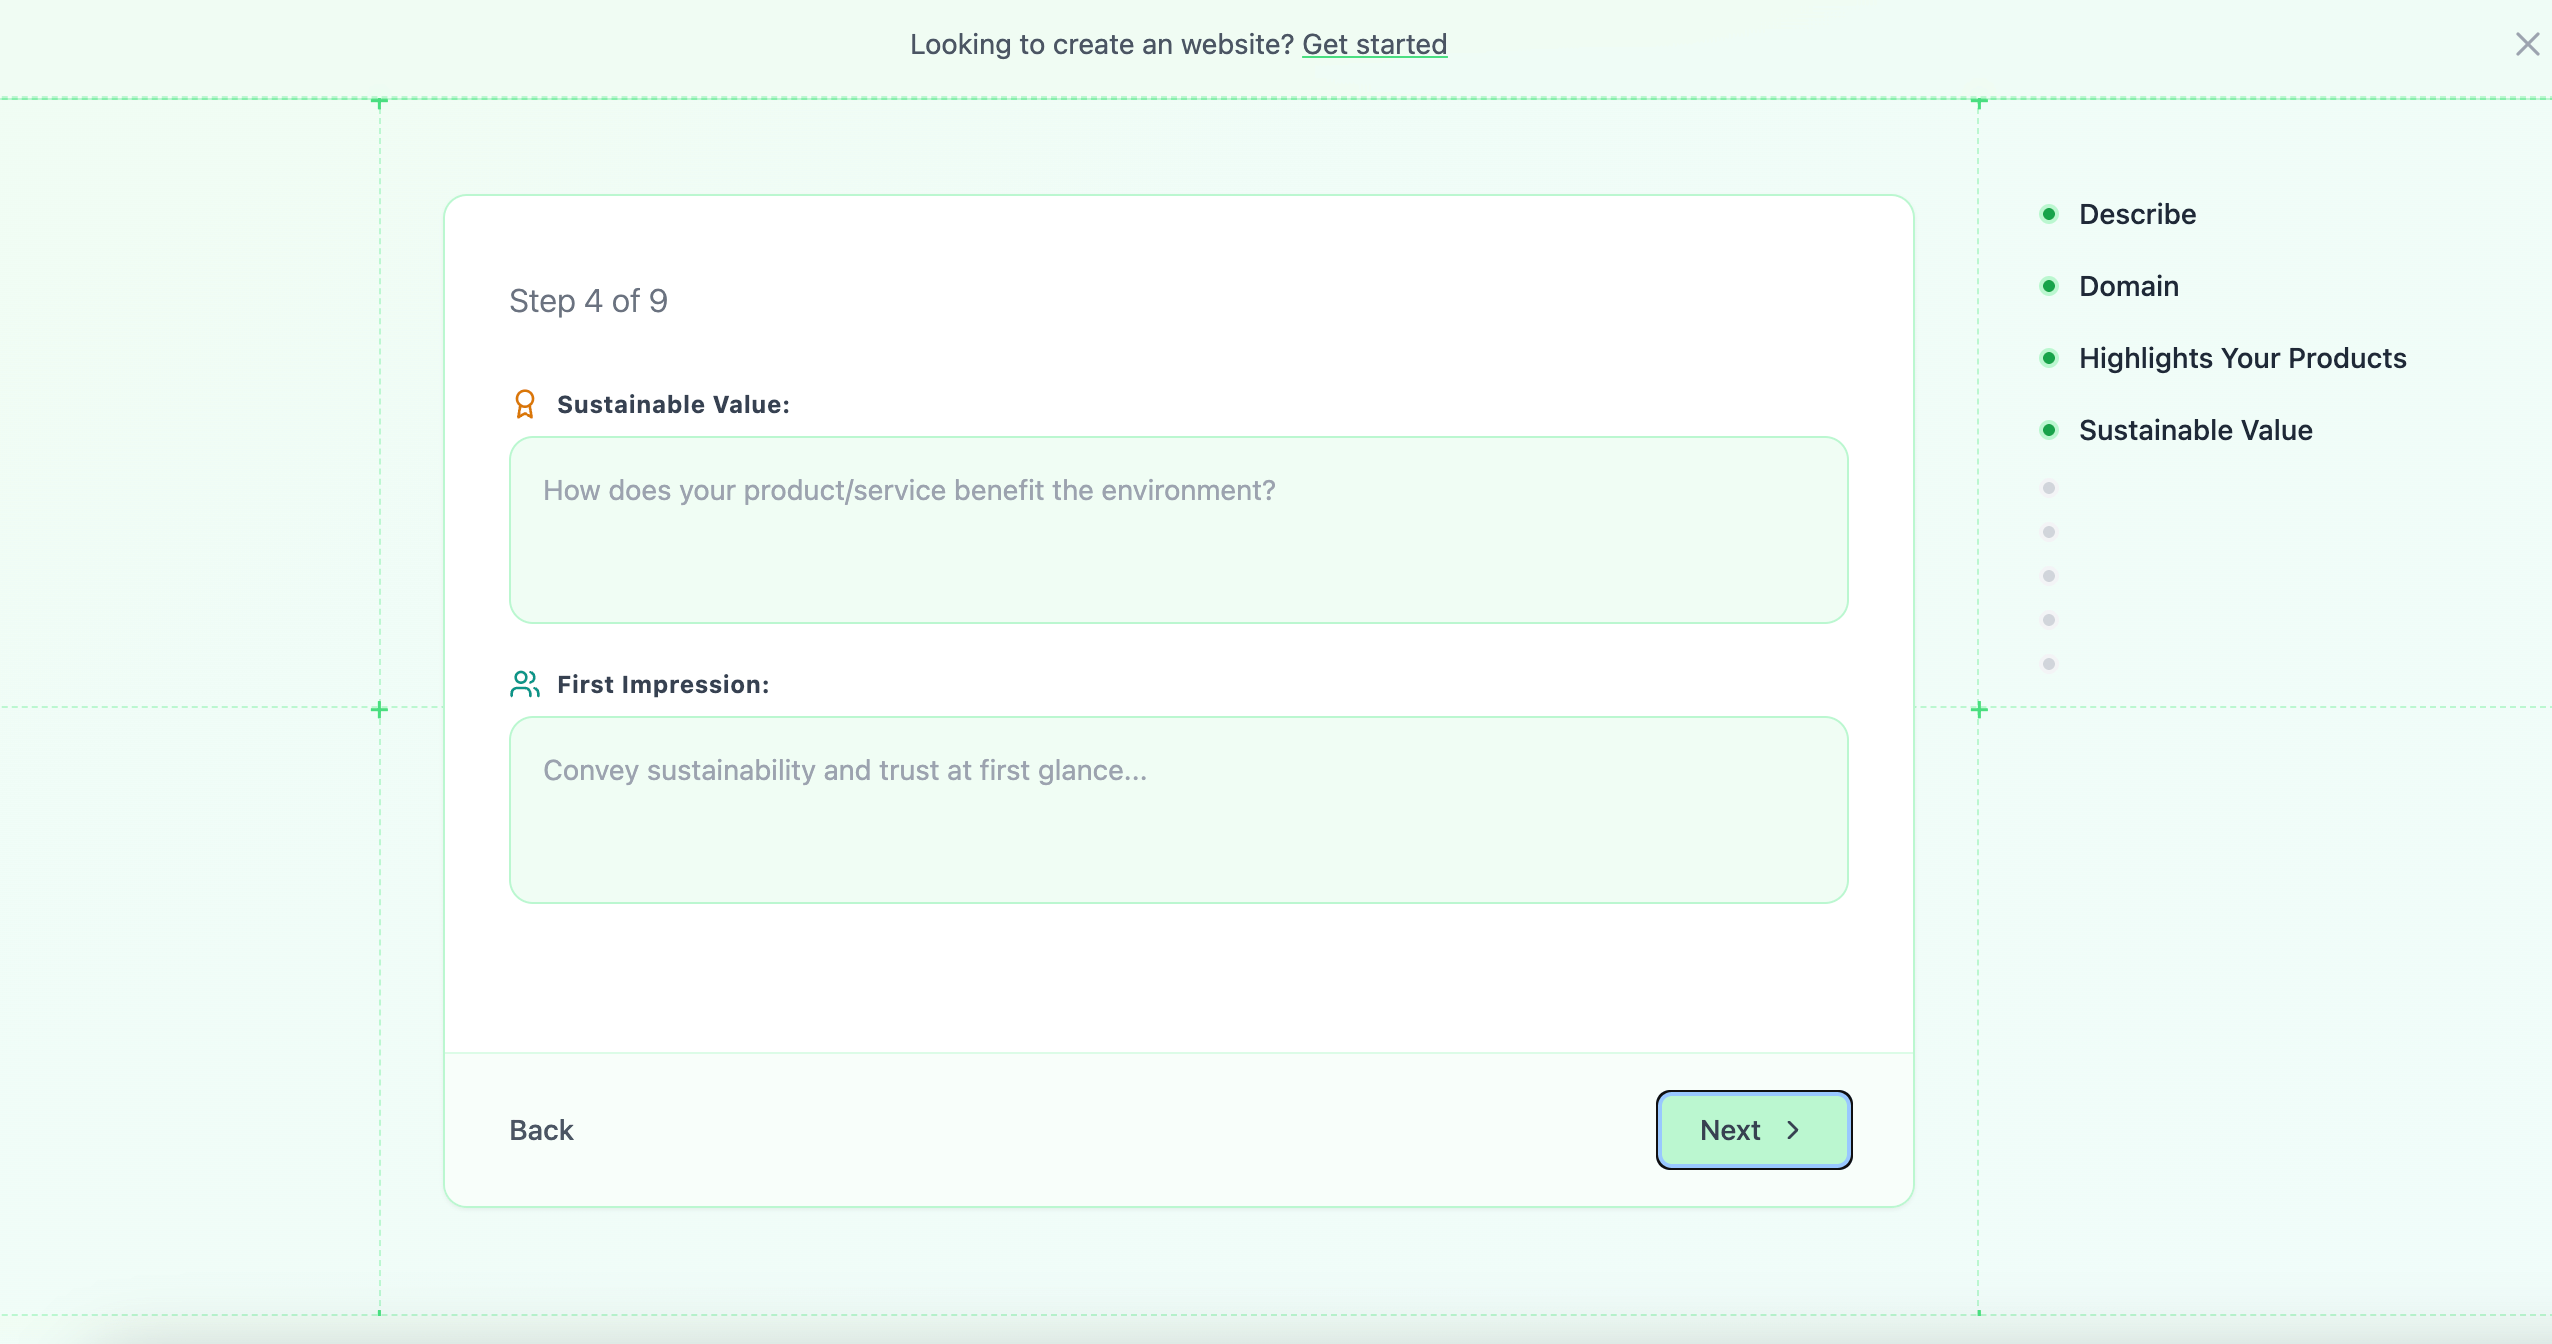Proceed with the Next button
Screen dimensions: 2552x1344
[1752, 1130]
